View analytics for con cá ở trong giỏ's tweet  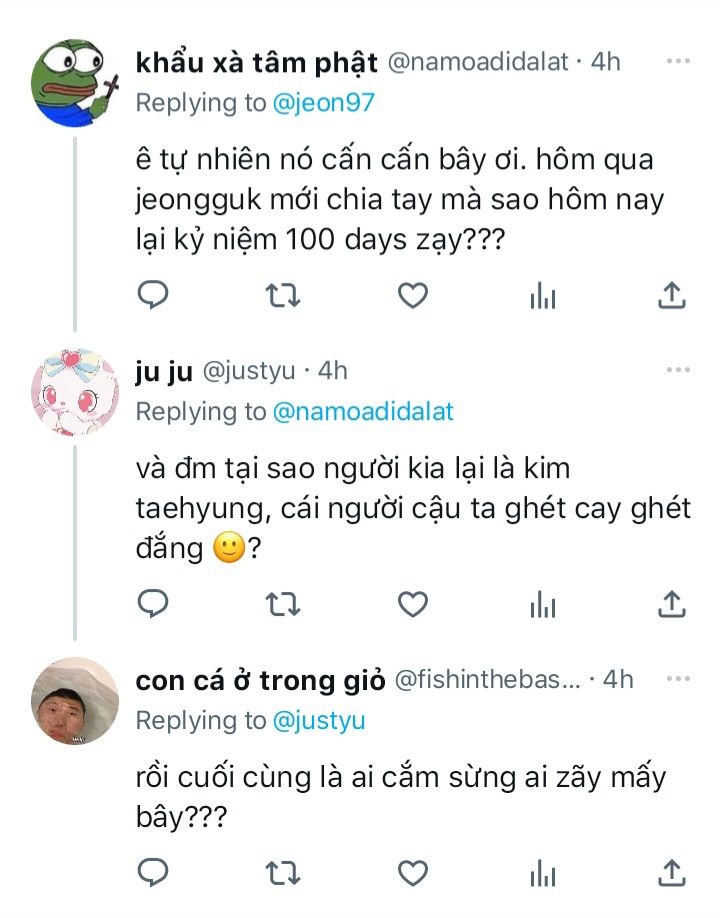pos(542,872)
